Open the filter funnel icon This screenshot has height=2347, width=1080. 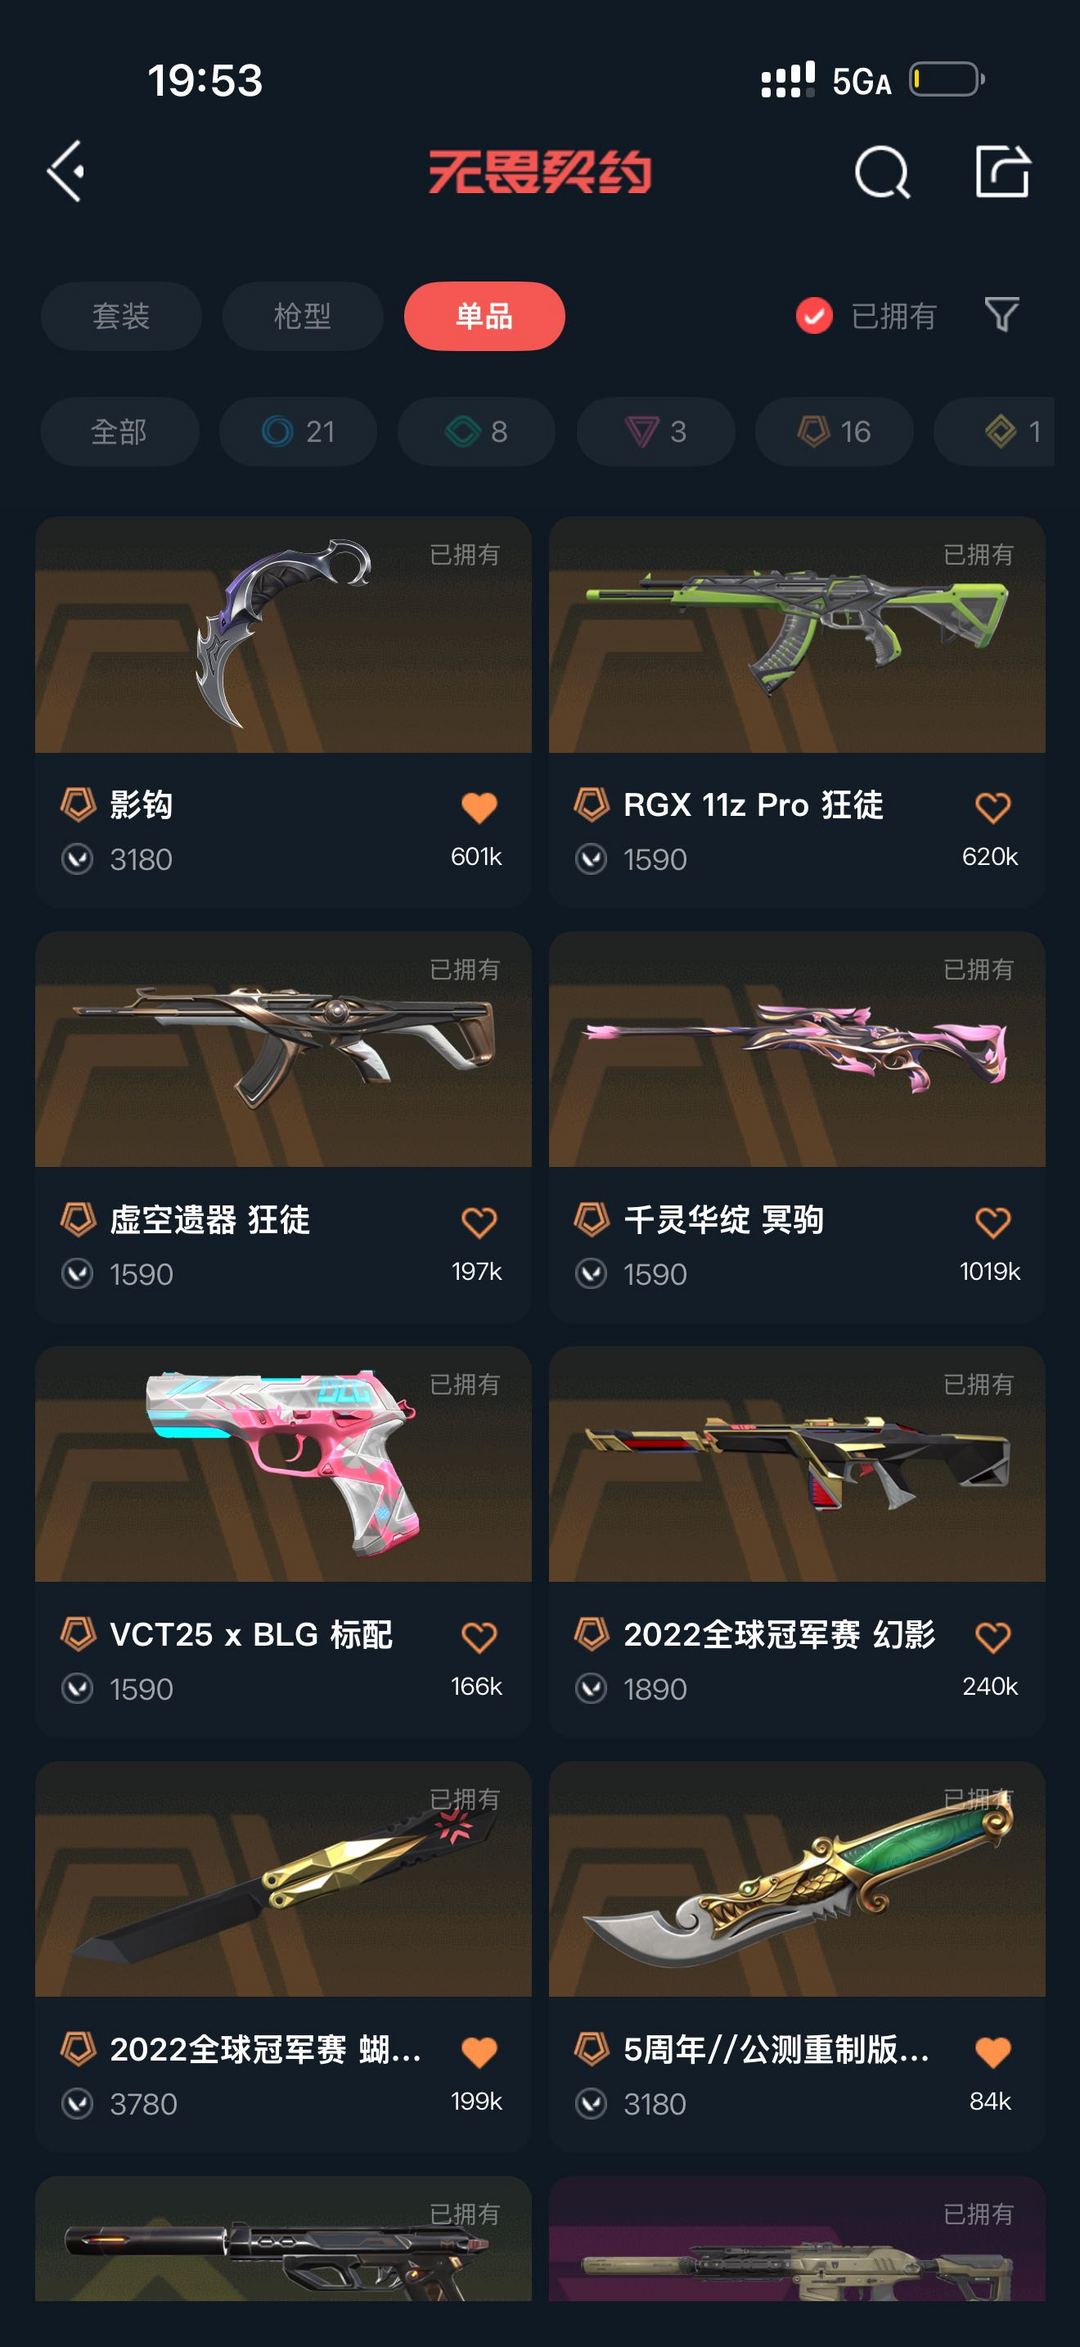tap(1002, 315)
